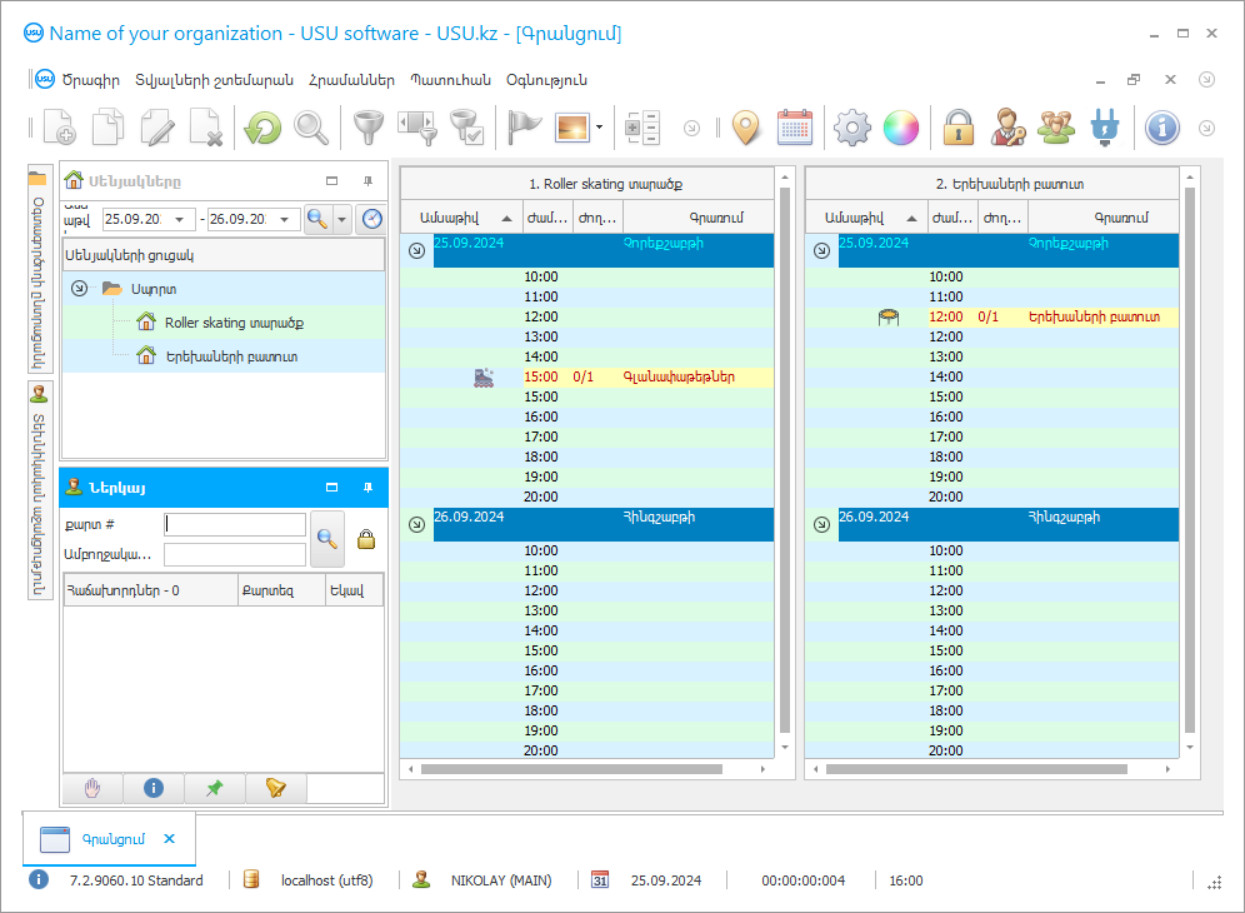Click the hand icon button below client list
The image size is (1245, 913).
click(x=93, y=788)
